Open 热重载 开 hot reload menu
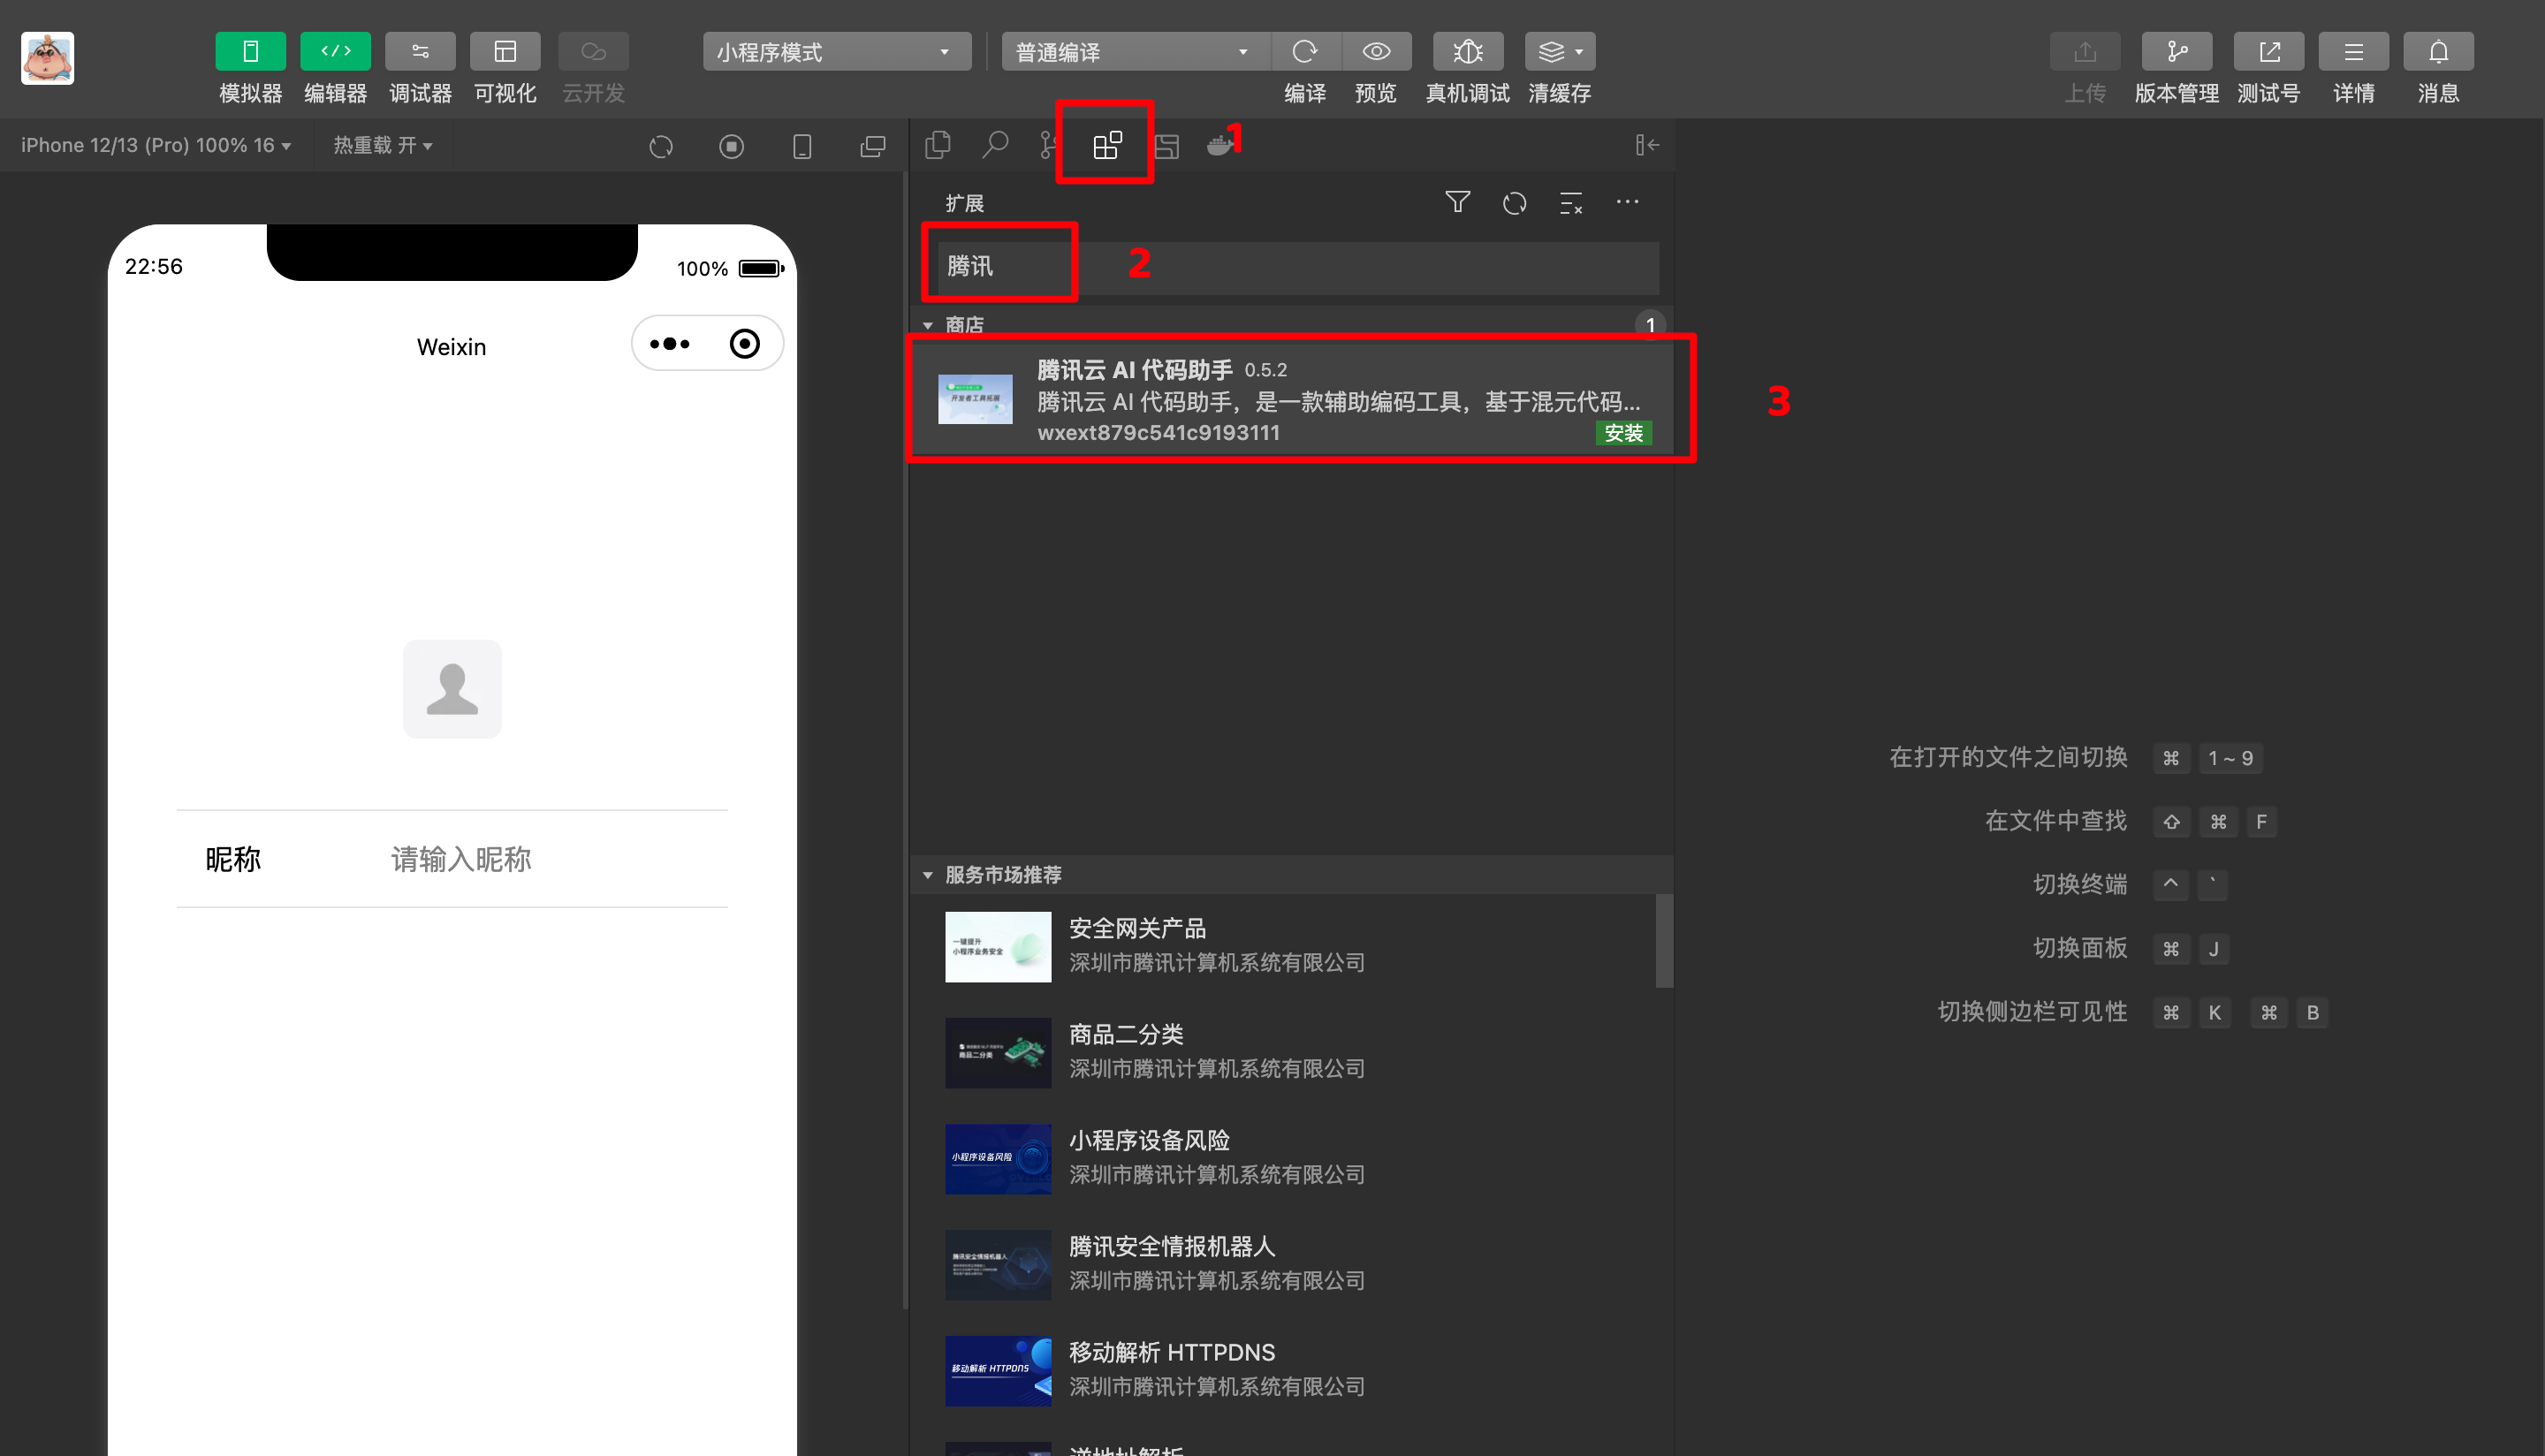 point(382,146)
